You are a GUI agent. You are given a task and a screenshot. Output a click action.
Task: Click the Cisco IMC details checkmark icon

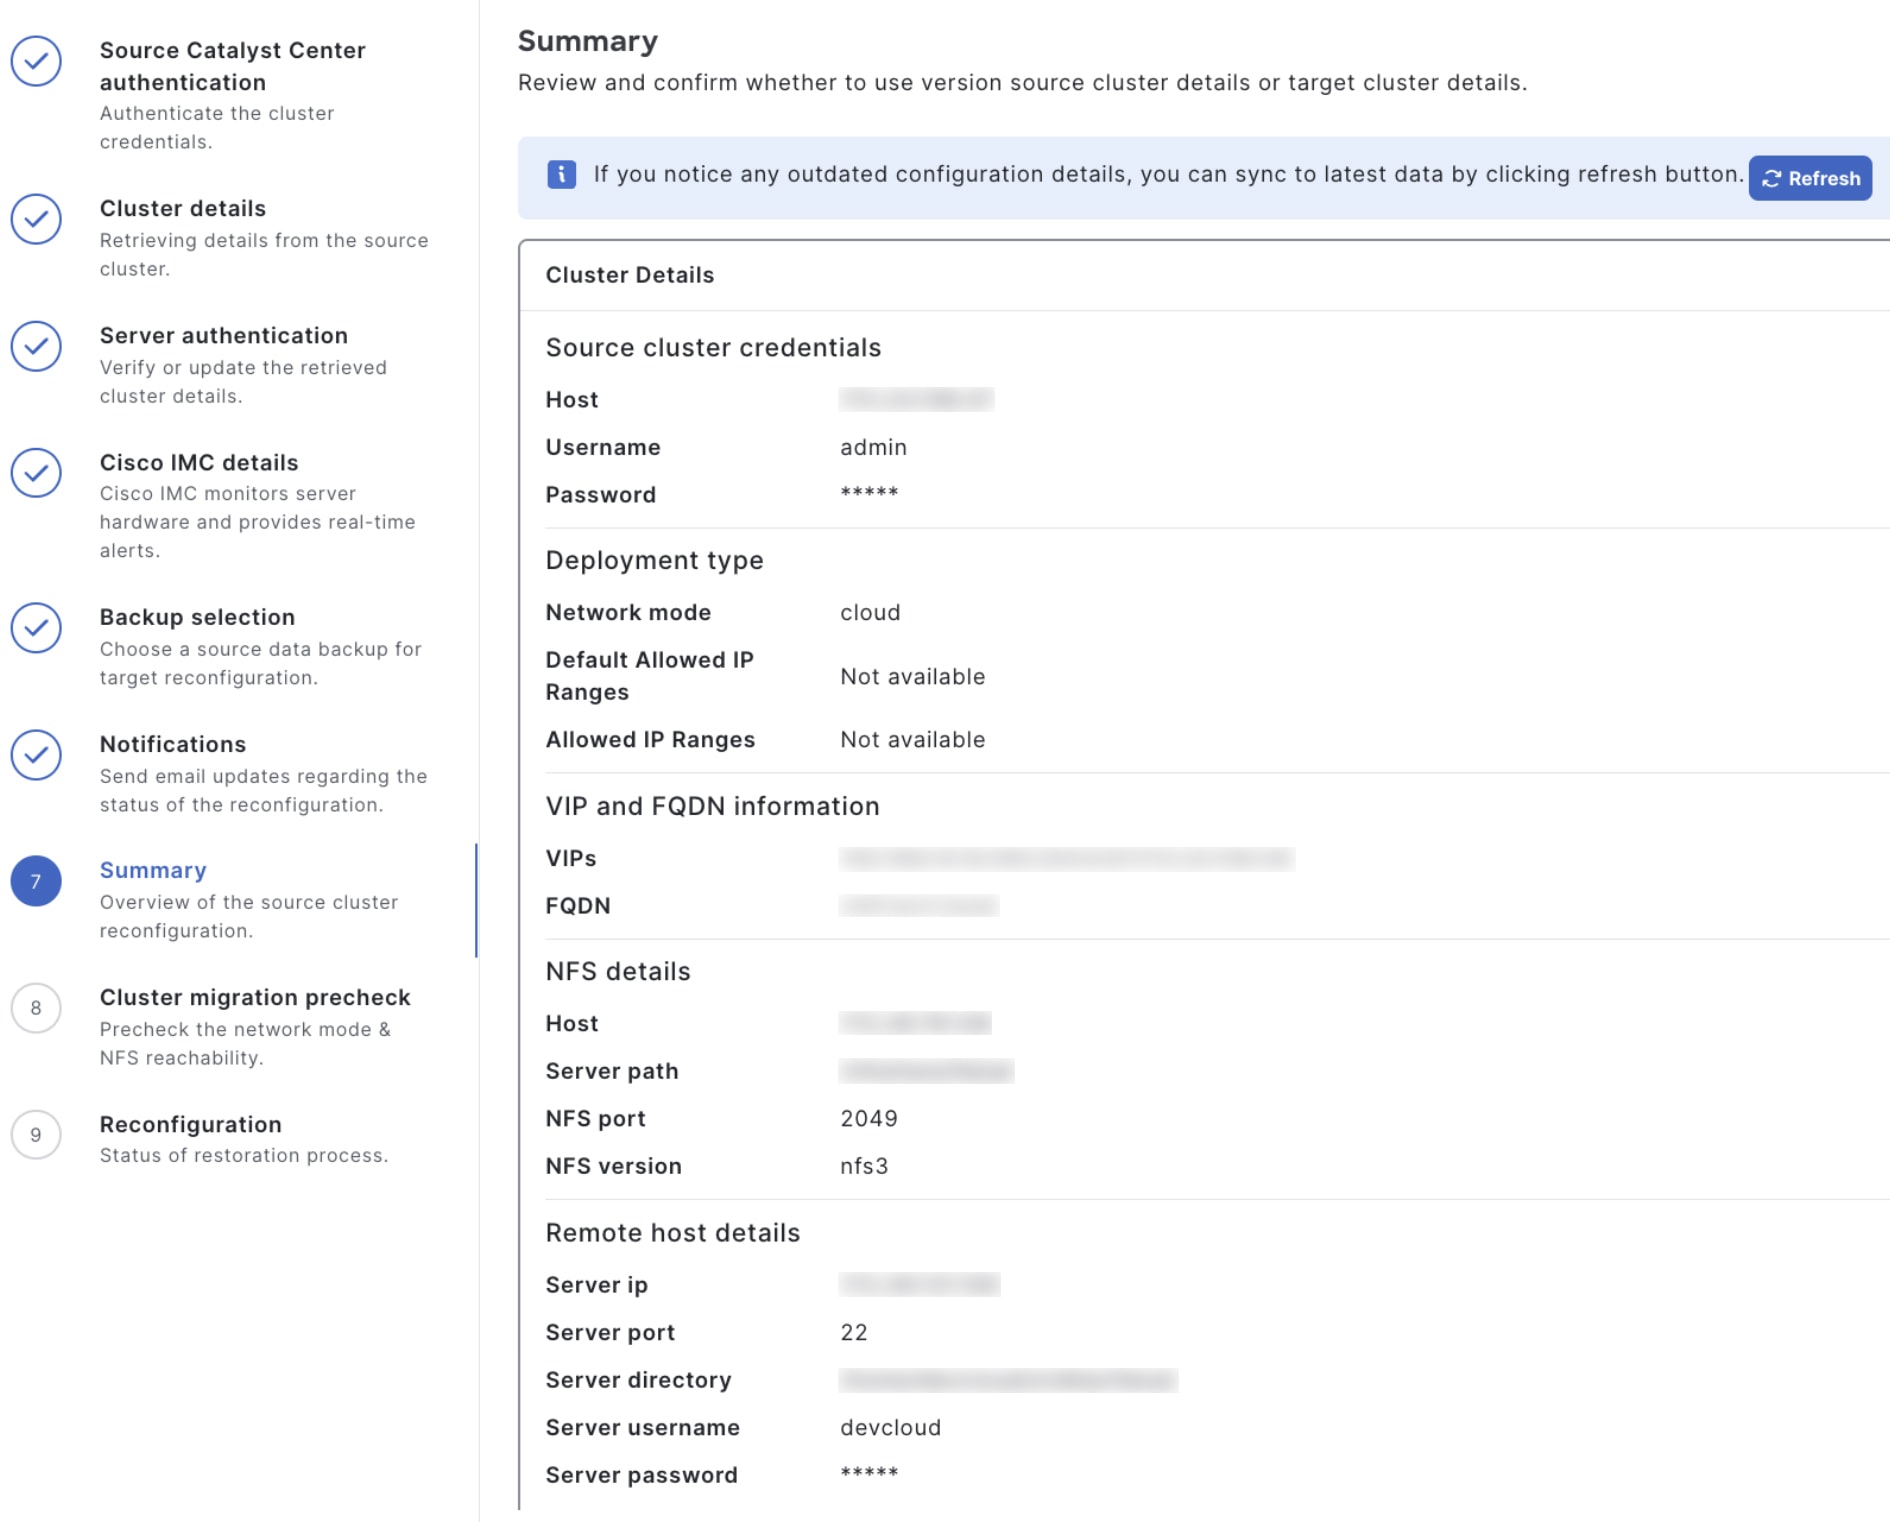pos(36,473)
